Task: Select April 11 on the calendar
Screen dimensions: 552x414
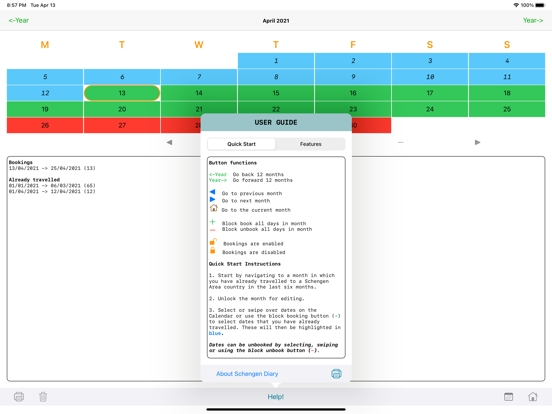Action: click(507, 77)
